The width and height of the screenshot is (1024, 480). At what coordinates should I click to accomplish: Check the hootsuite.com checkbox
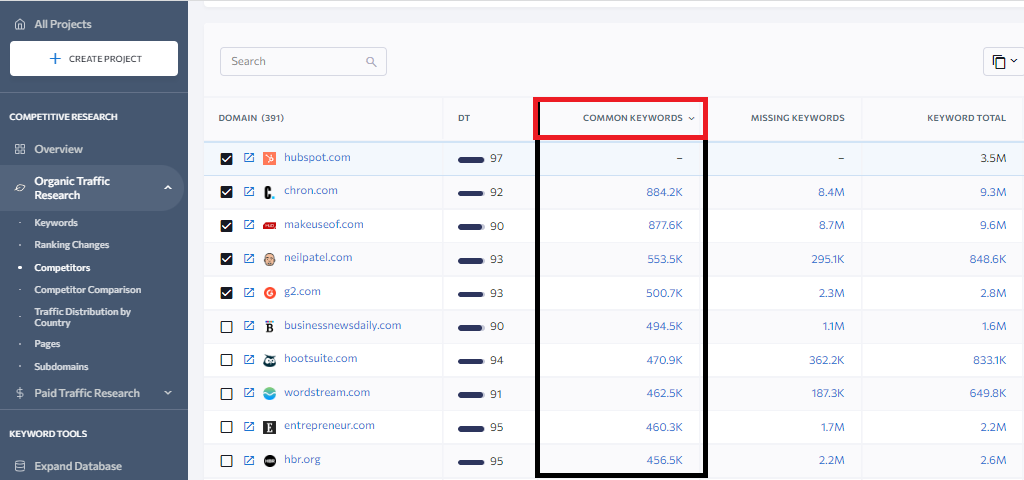tap(227, 360)
